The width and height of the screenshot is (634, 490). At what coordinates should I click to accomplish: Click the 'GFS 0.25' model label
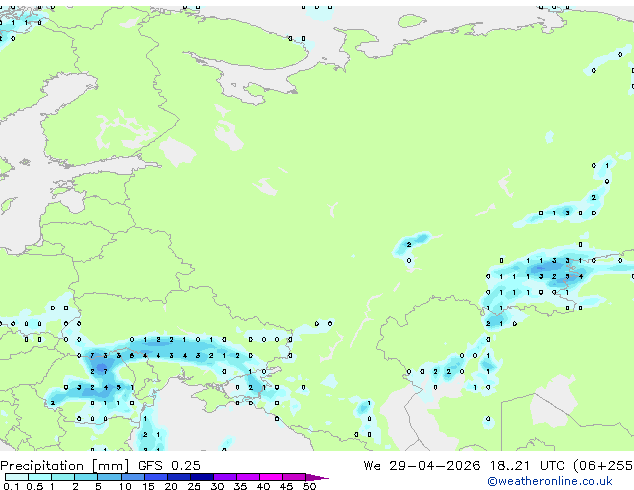pyautogui.click(x=169, y=466)
